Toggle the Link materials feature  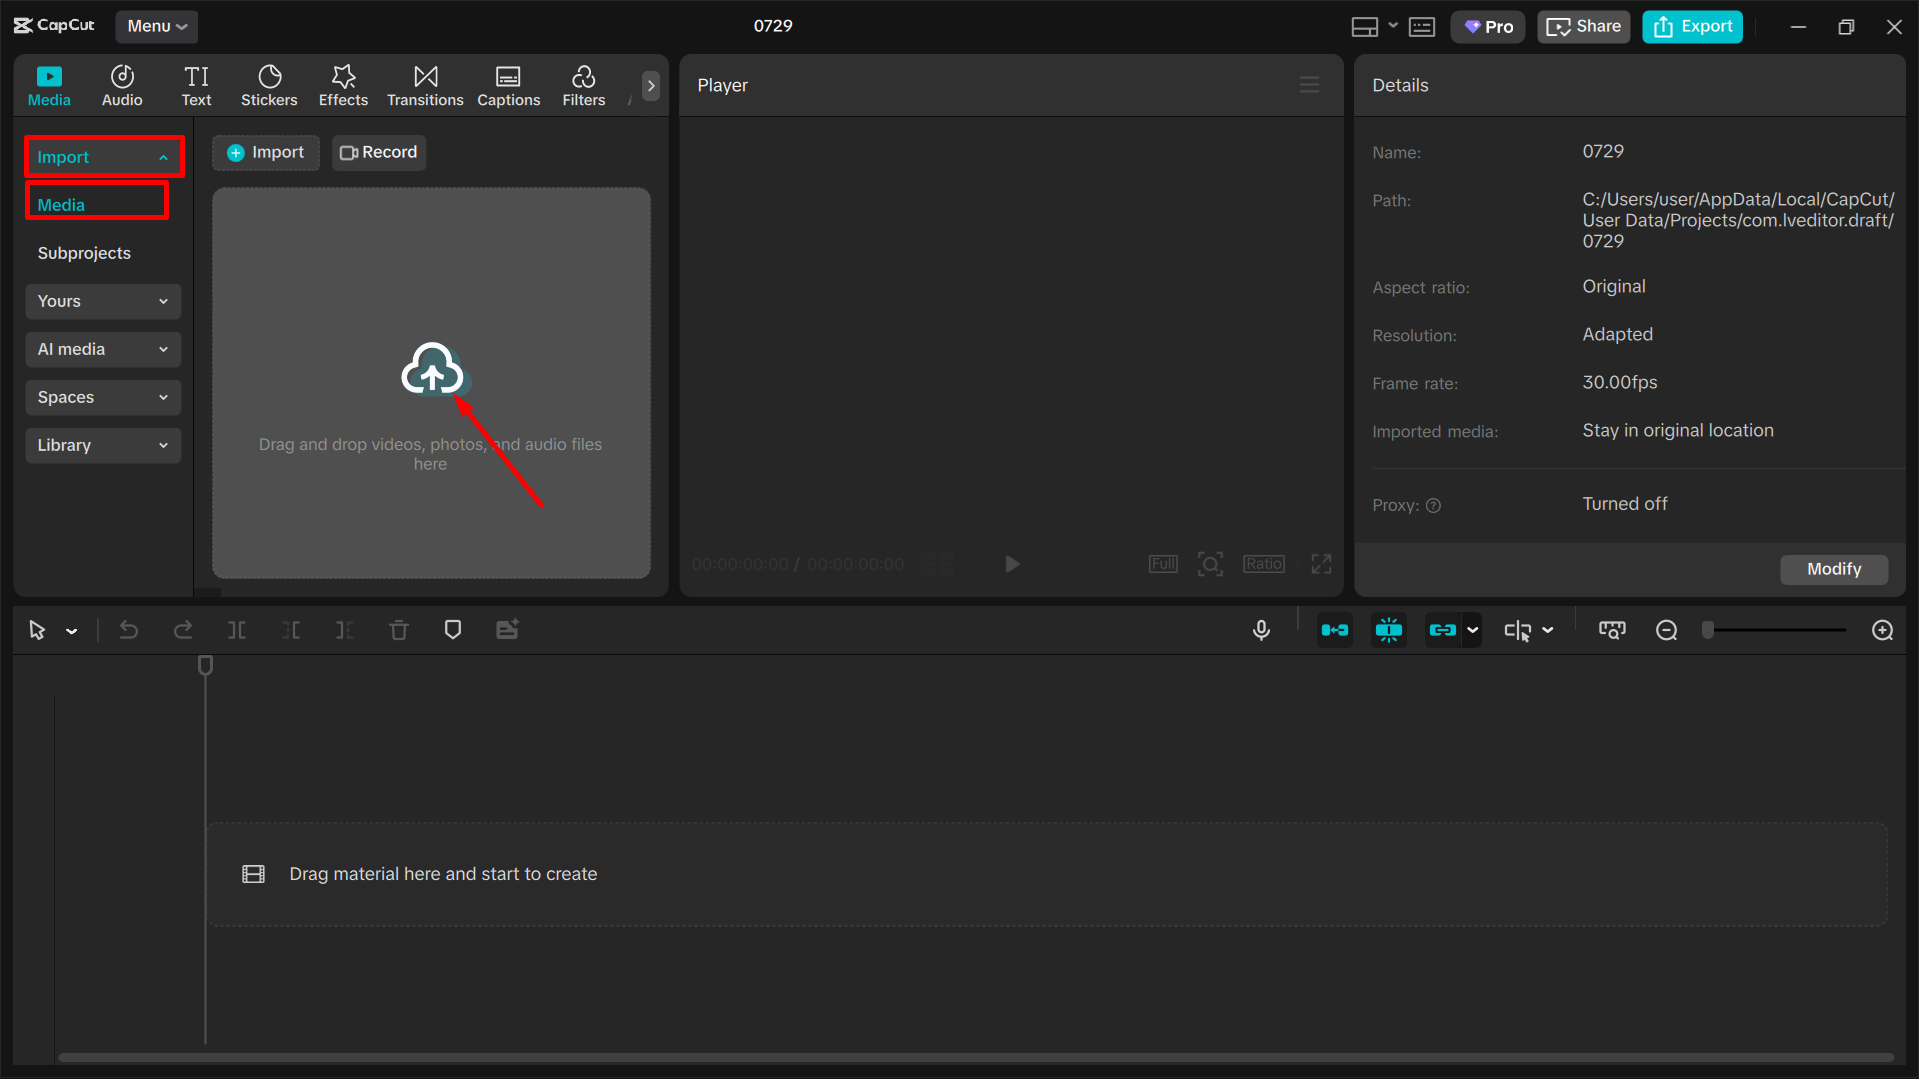pyautogui.click(x=1445, y=630)
